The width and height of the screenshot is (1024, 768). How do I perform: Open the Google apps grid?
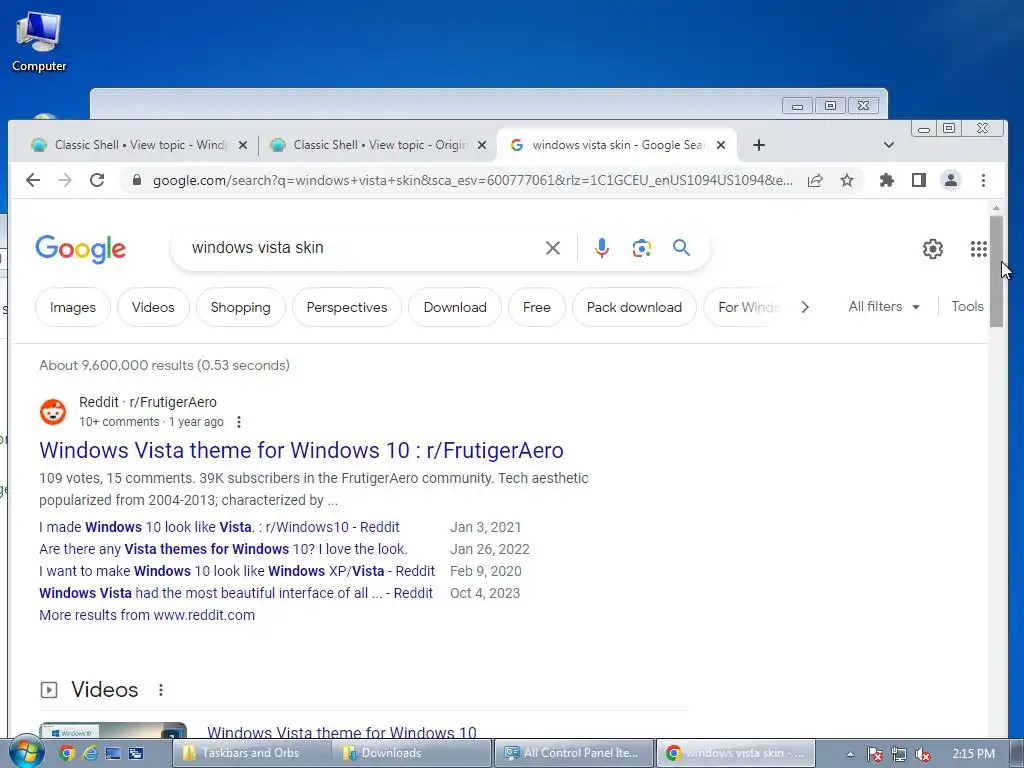pyautogui.click(x=978, y=249)
